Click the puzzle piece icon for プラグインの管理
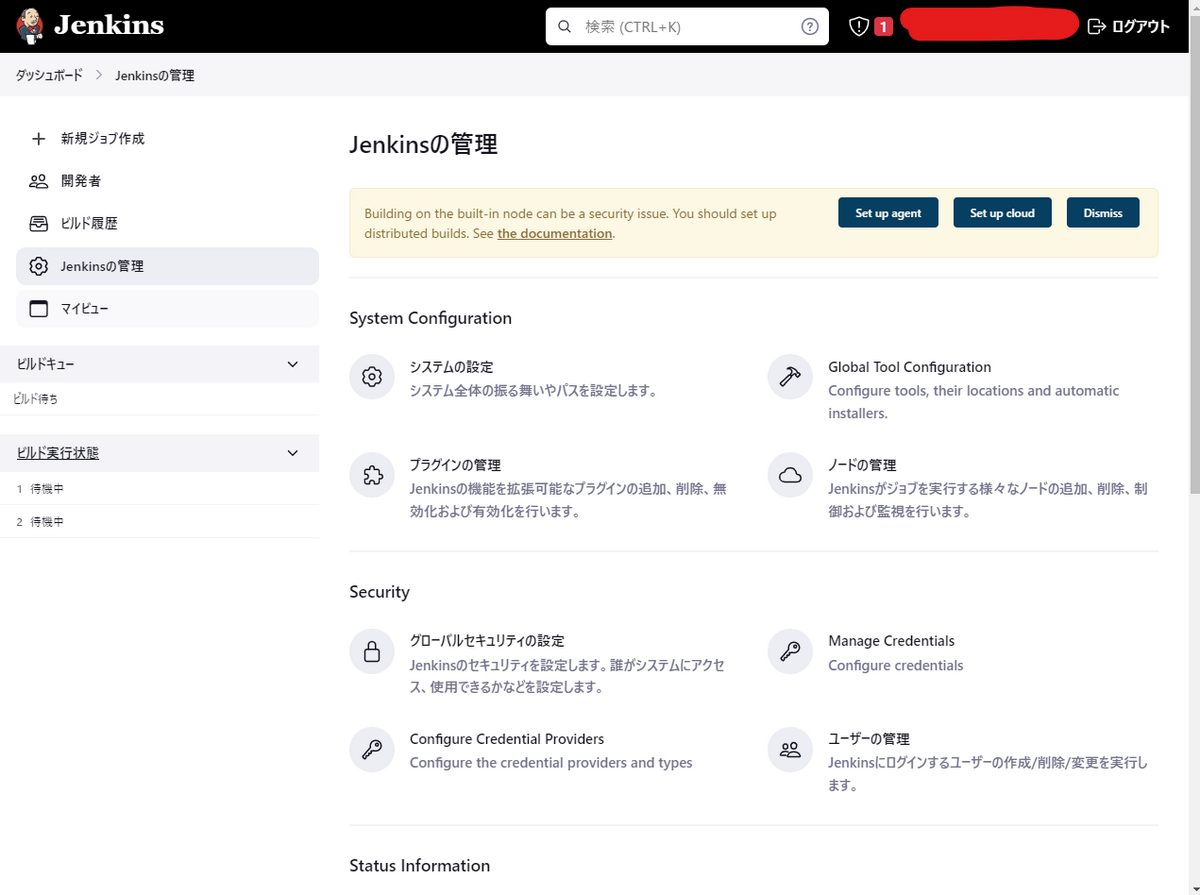This screenshot has width=1200, height=895. [372, 475]
